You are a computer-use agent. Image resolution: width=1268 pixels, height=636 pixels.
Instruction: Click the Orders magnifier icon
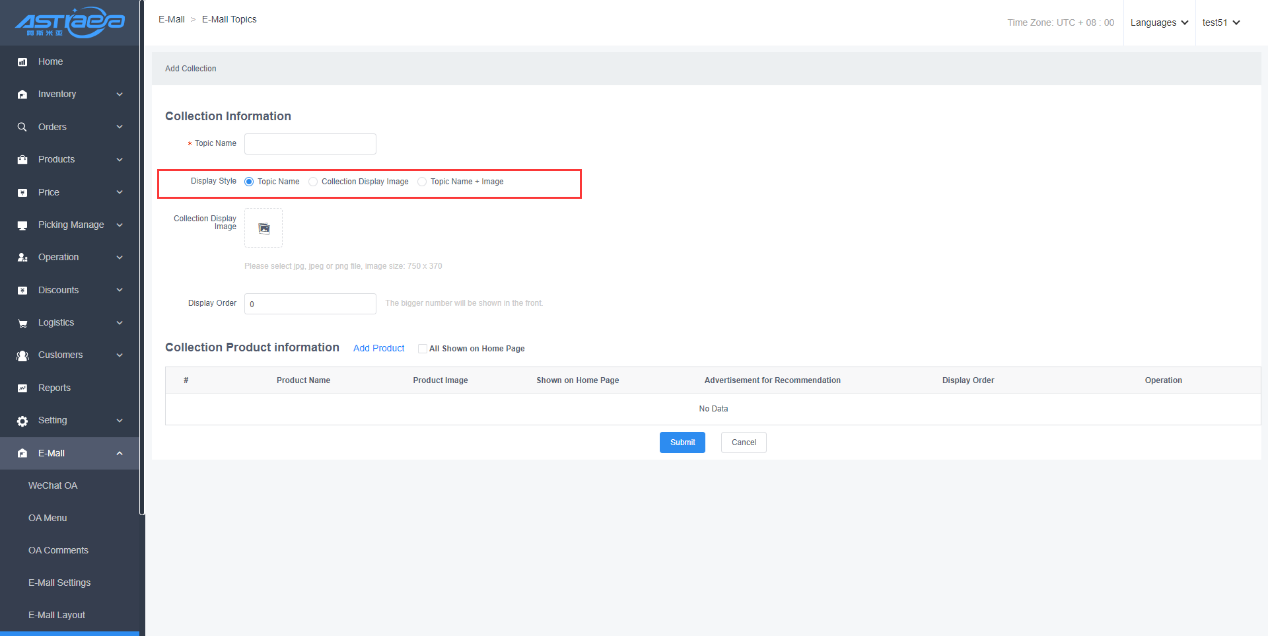pyautogui.click(x=22, y=127)
